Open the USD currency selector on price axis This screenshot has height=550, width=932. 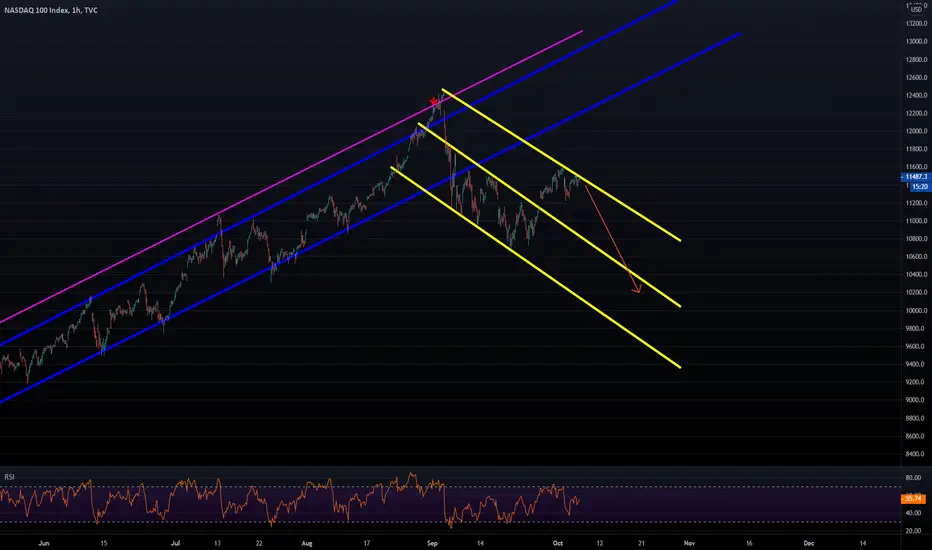[x=916, y=9]
